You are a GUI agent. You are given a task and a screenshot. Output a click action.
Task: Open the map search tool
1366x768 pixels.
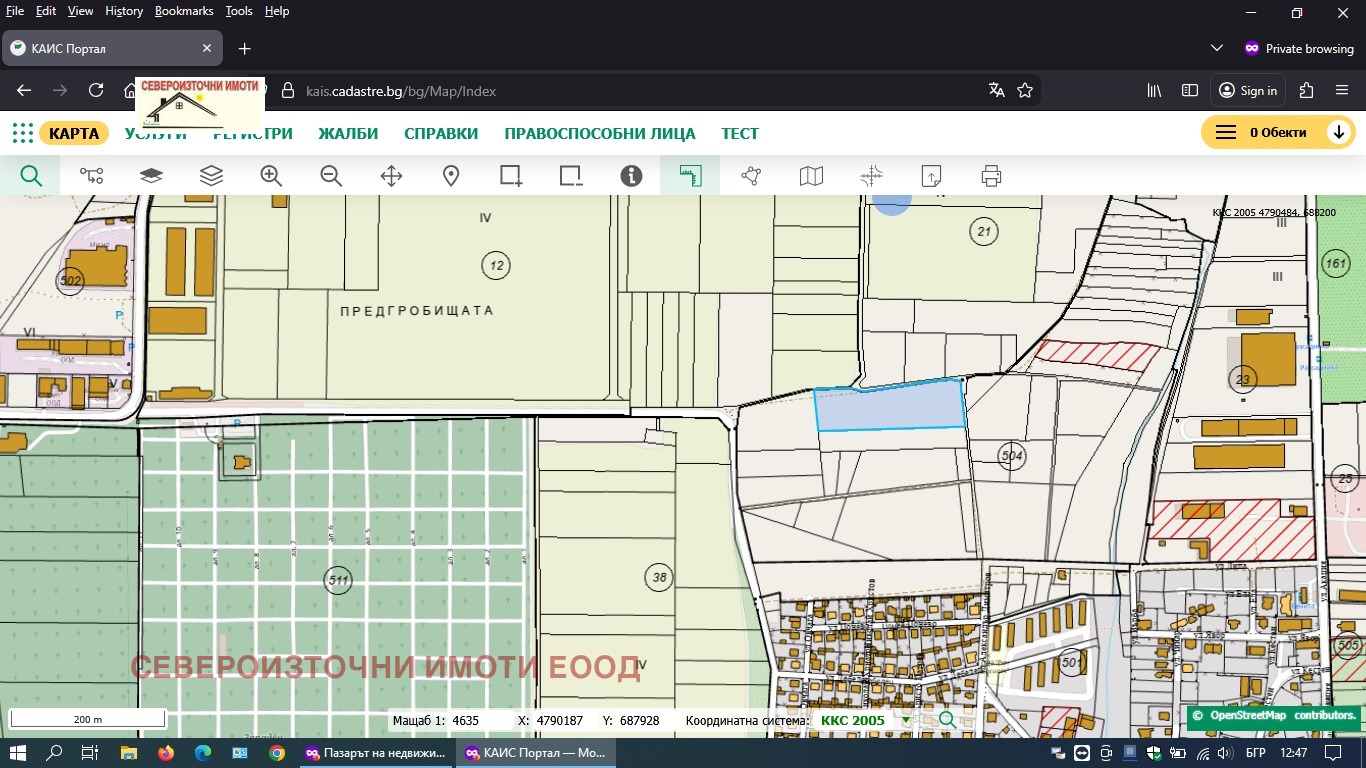pyautogui.click(x=31, y=176)
